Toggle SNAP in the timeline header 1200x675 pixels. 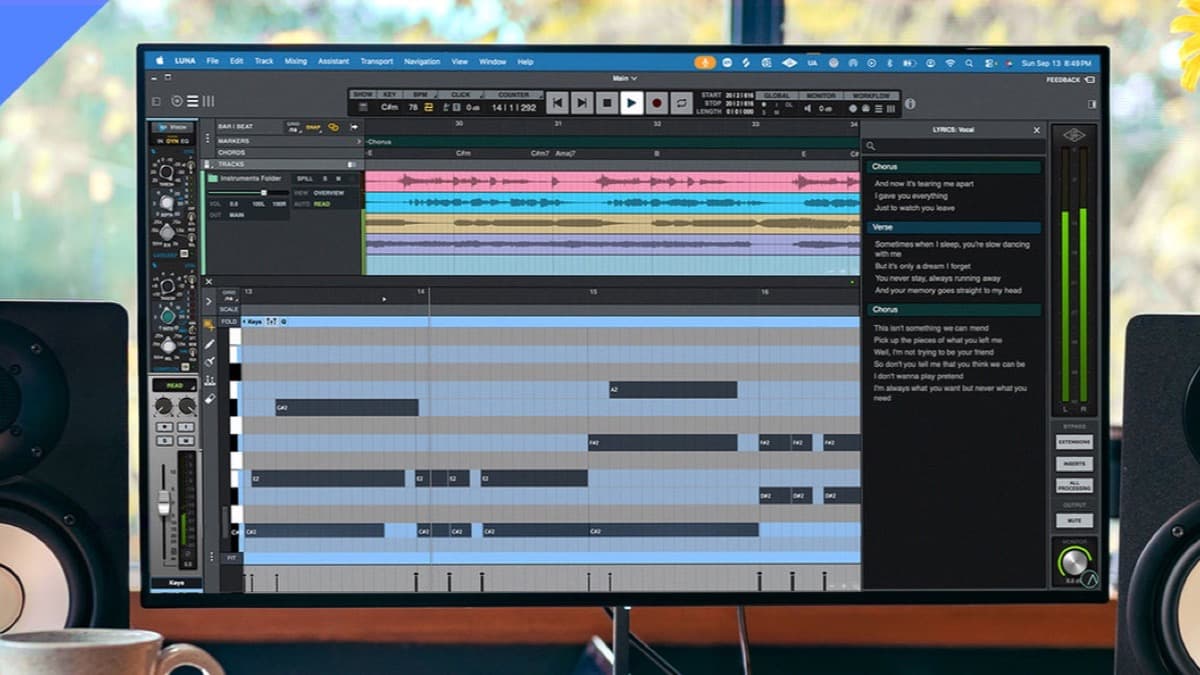click(x=313, y=127)
